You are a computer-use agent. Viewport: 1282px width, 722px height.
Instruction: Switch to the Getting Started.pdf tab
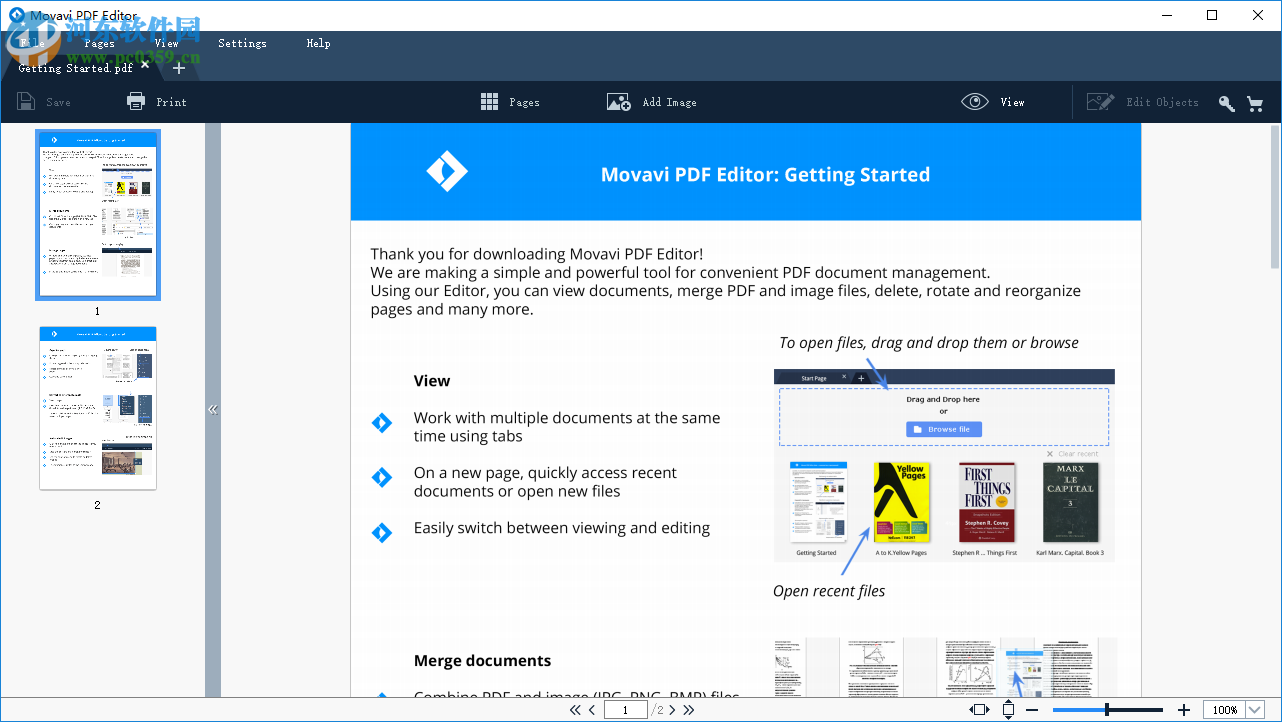coord(70,67)
